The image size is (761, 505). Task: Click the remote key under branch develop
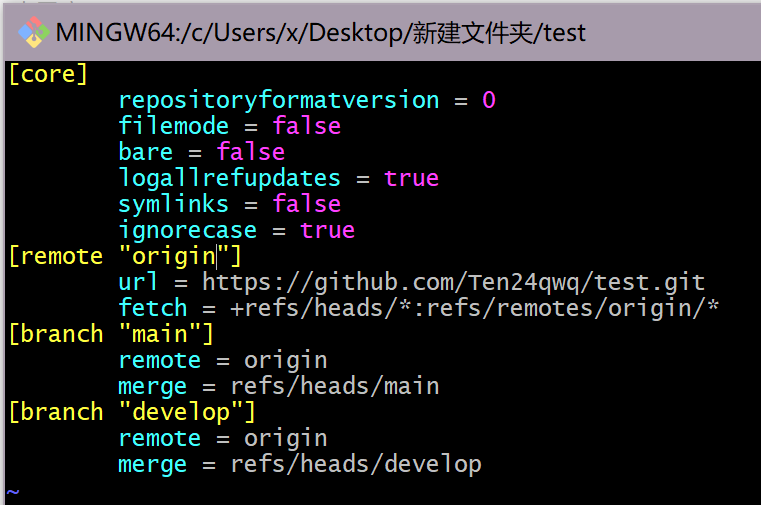pos(160,439)
